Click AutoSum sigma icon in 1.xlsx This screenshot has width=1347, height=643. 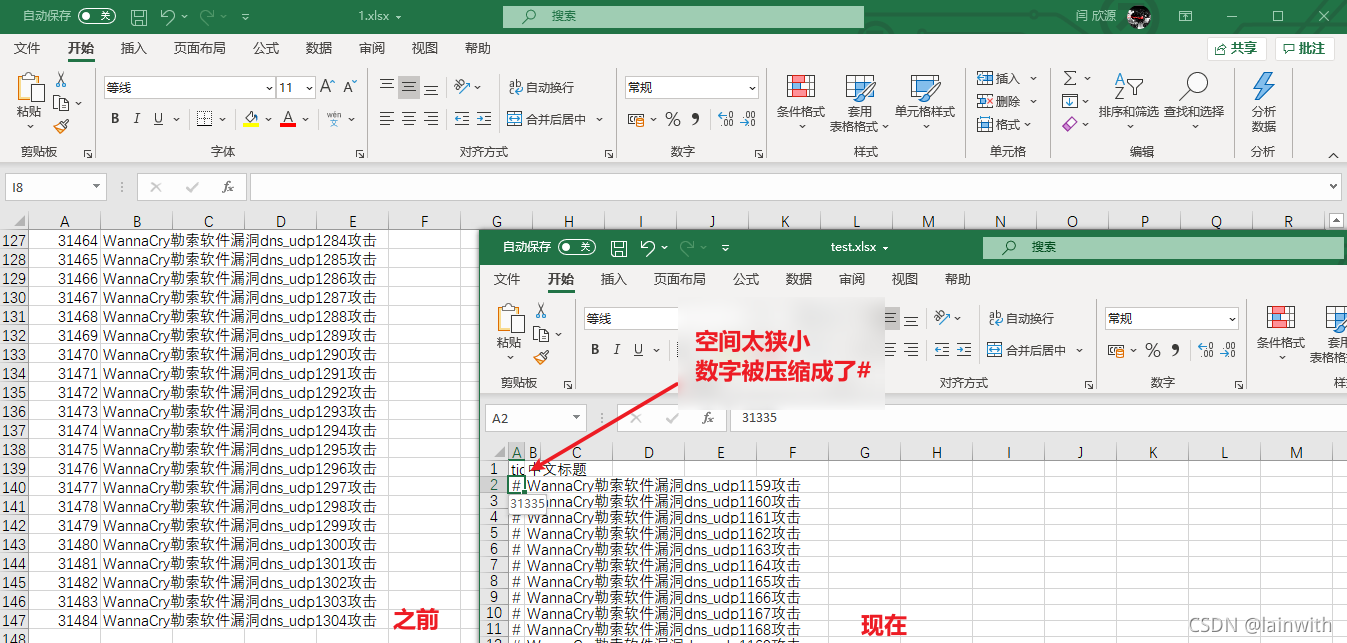(1070, 78)
